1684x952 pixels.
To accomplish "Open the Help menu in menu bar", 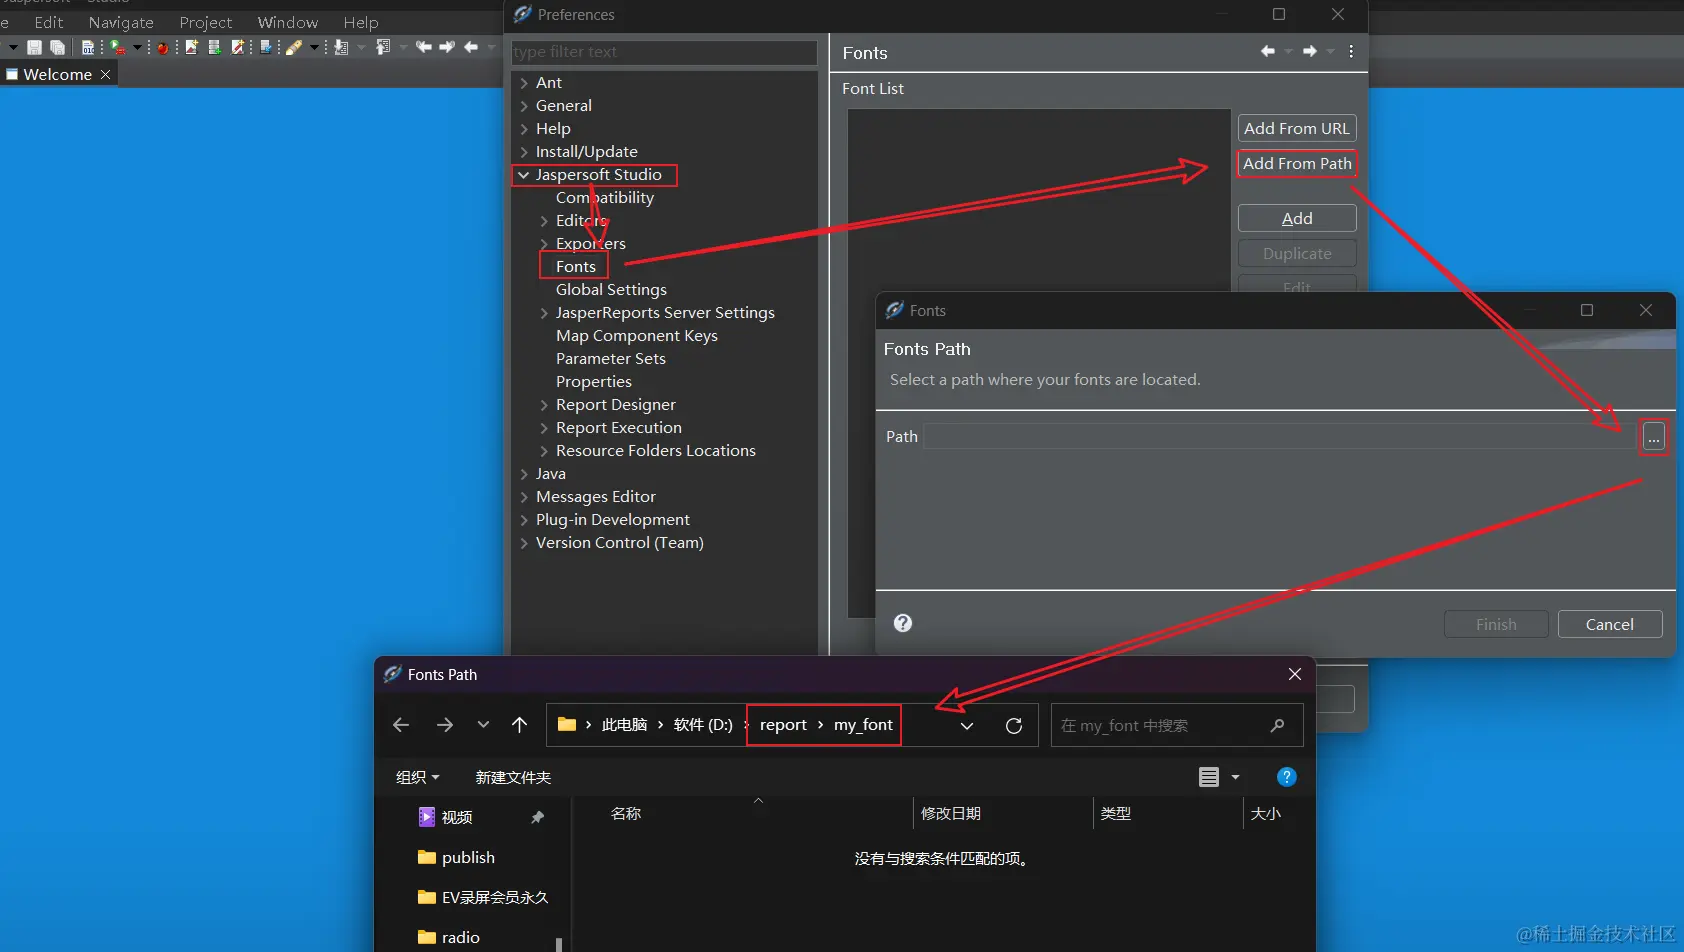I will [x=361, y=22].
